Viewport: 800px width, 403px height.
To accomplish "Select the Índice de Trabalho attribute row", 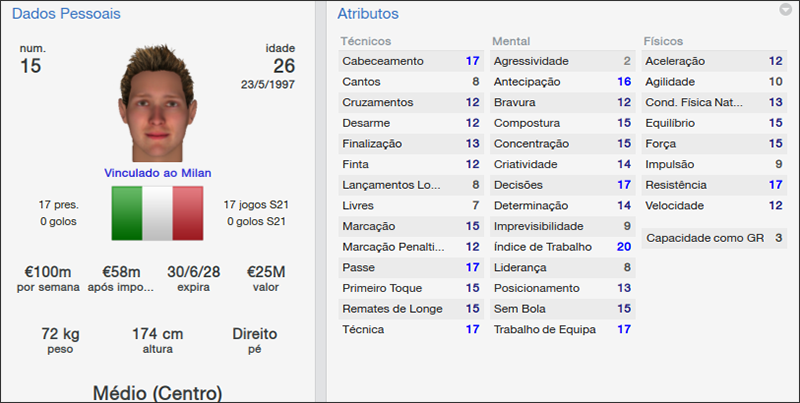I will pyautogui.click(x=563, y=247).
